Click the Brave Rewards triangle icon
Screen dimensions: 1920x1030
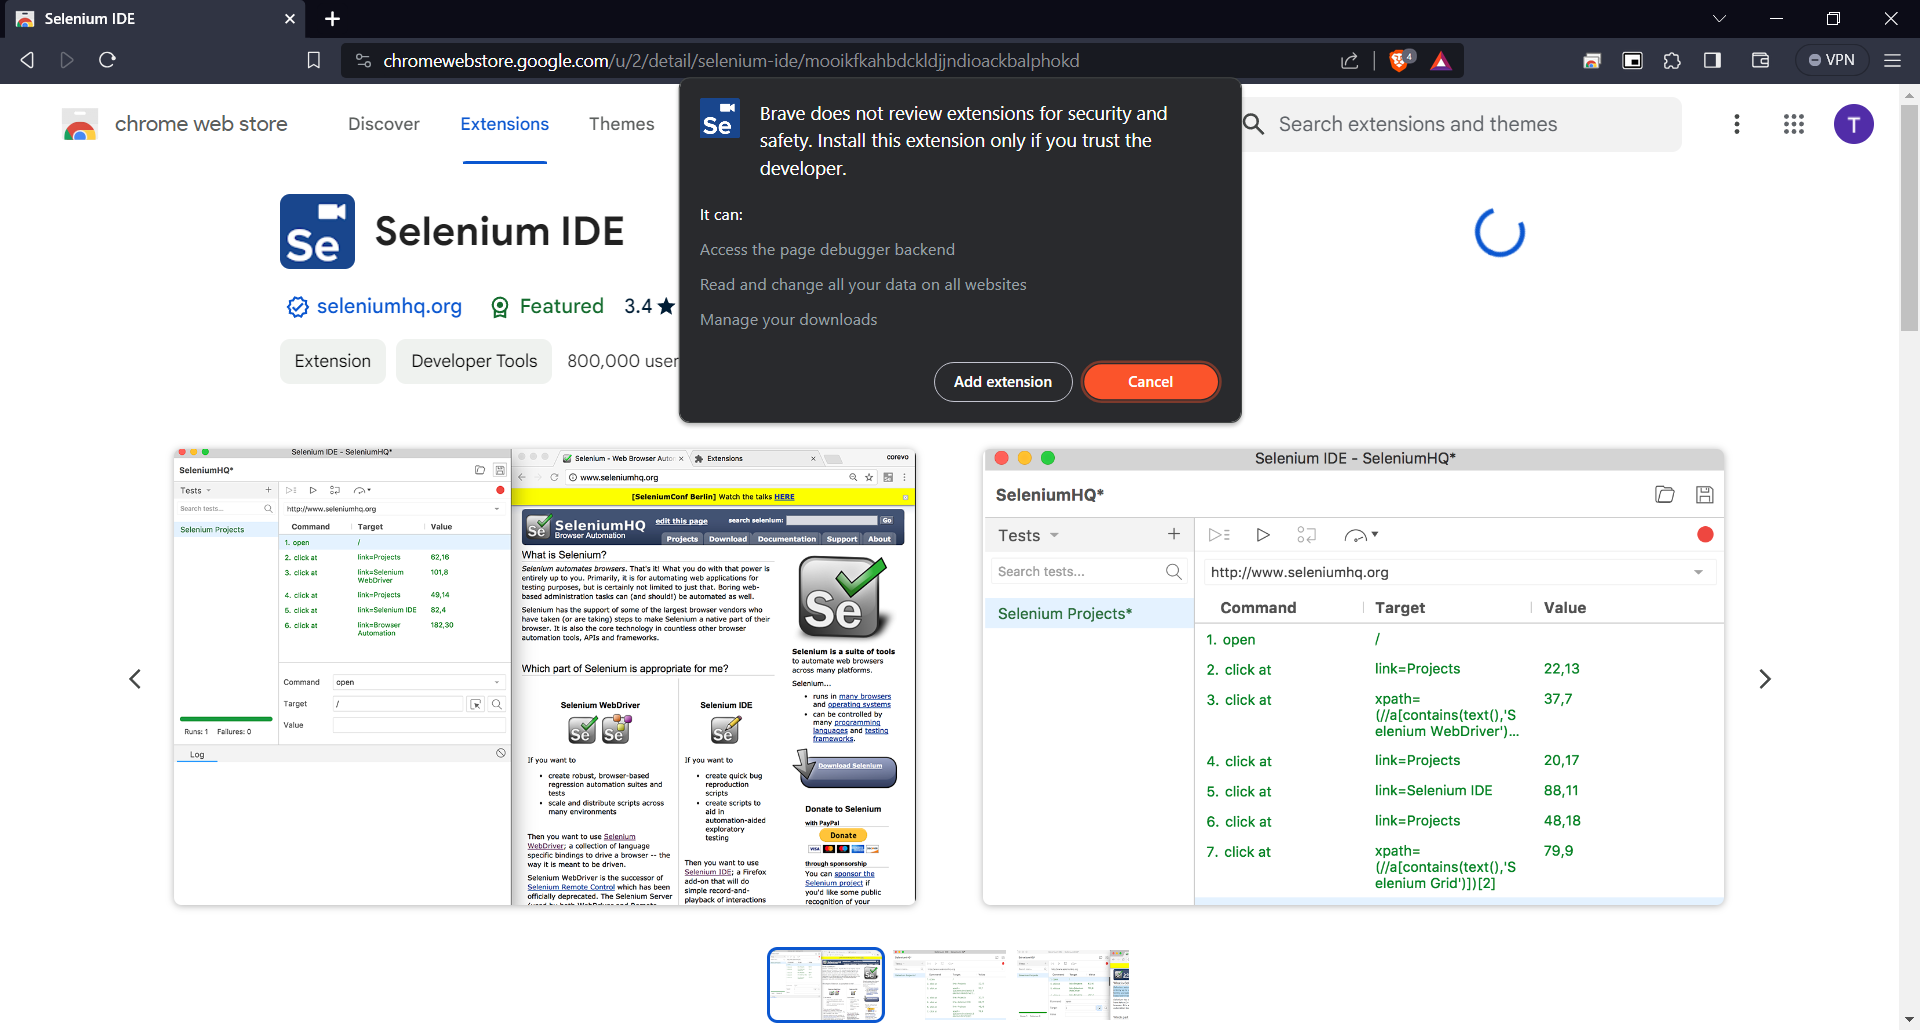coord(1440,61)
